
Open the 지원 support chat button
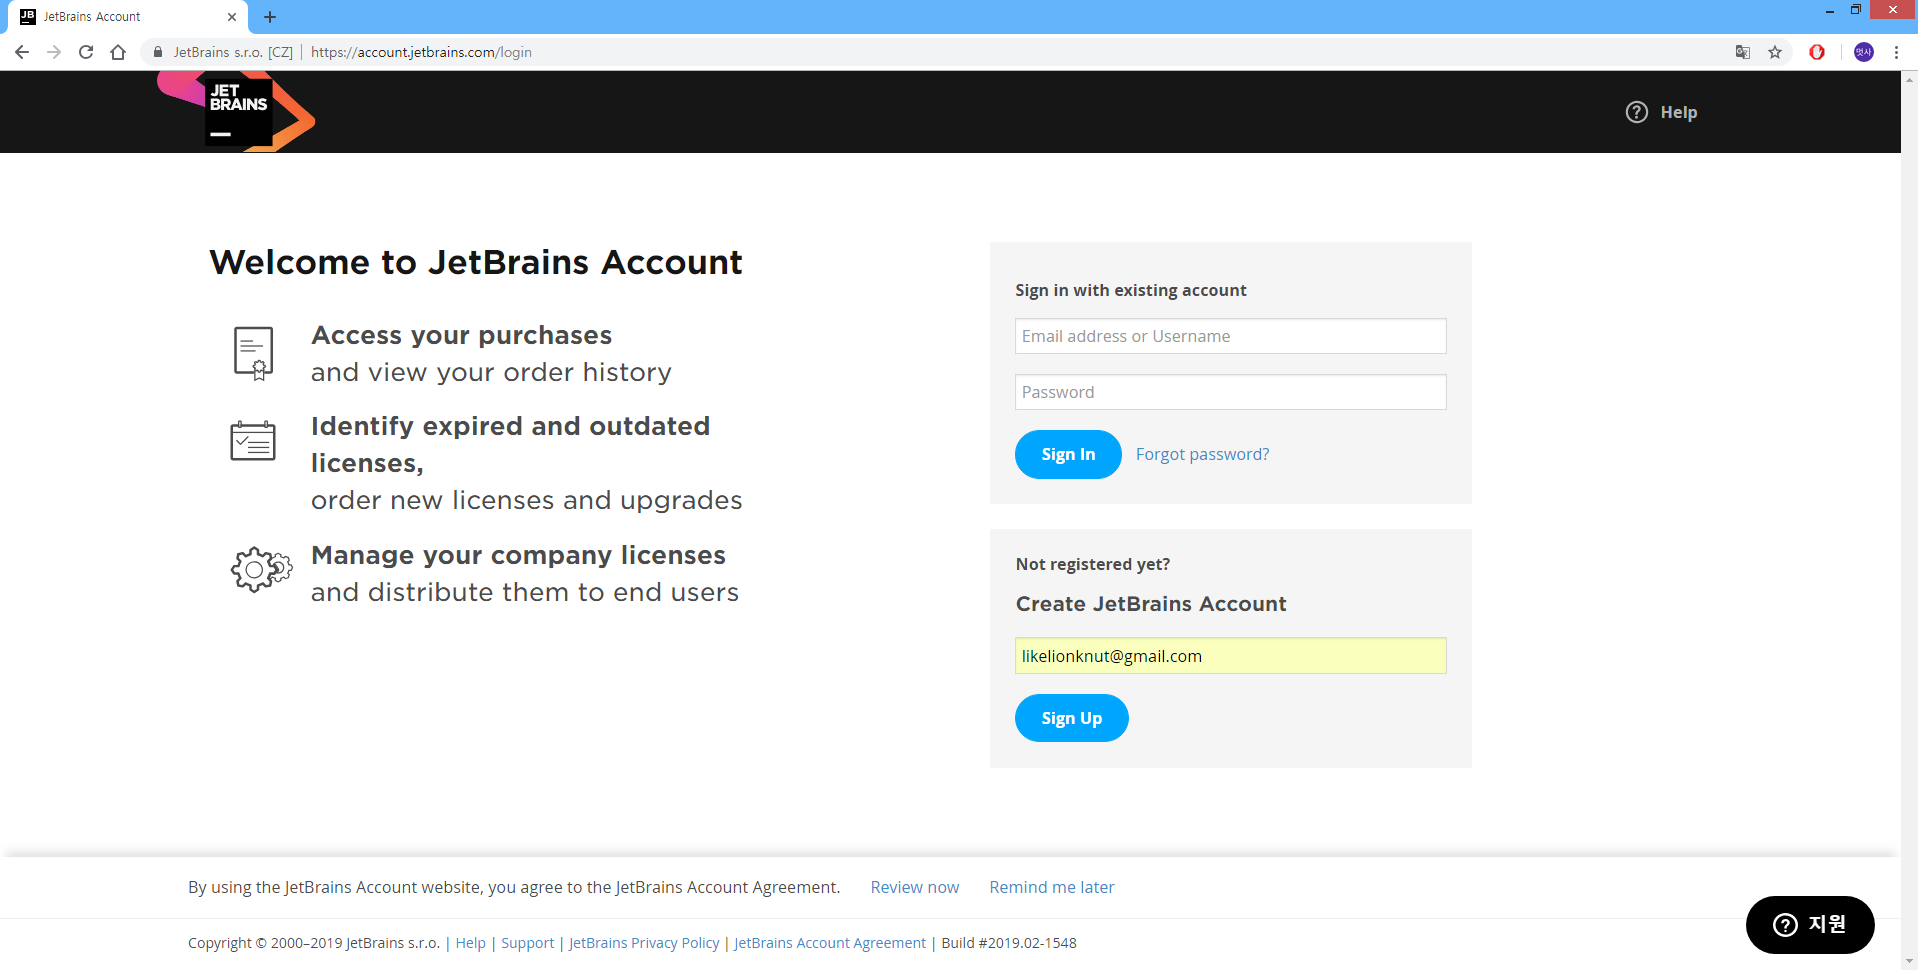(1809, 925)
